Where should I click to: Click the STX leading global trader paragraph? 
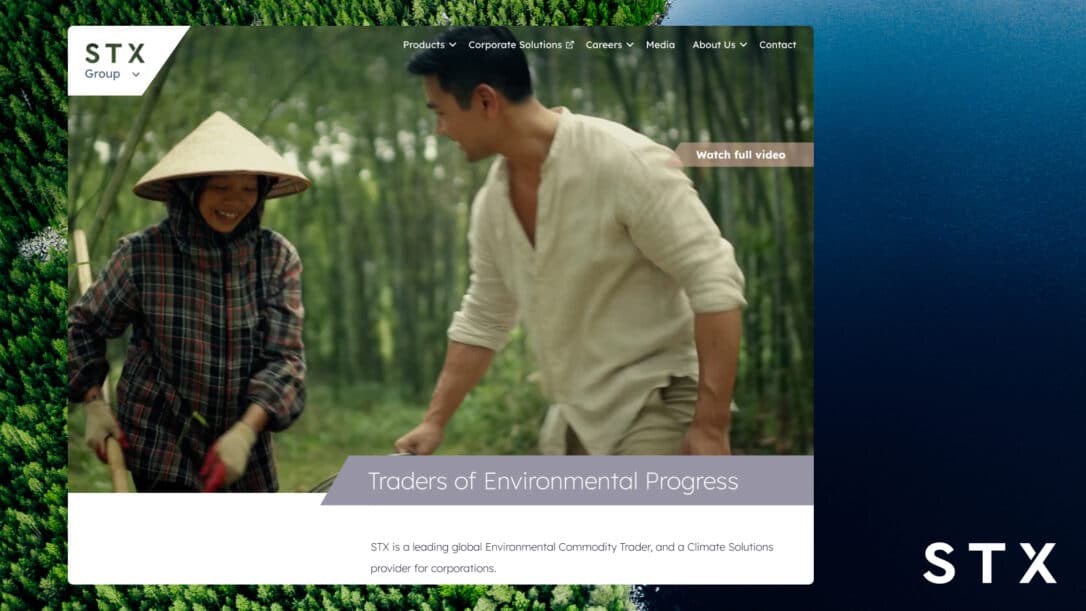(571, 557)
